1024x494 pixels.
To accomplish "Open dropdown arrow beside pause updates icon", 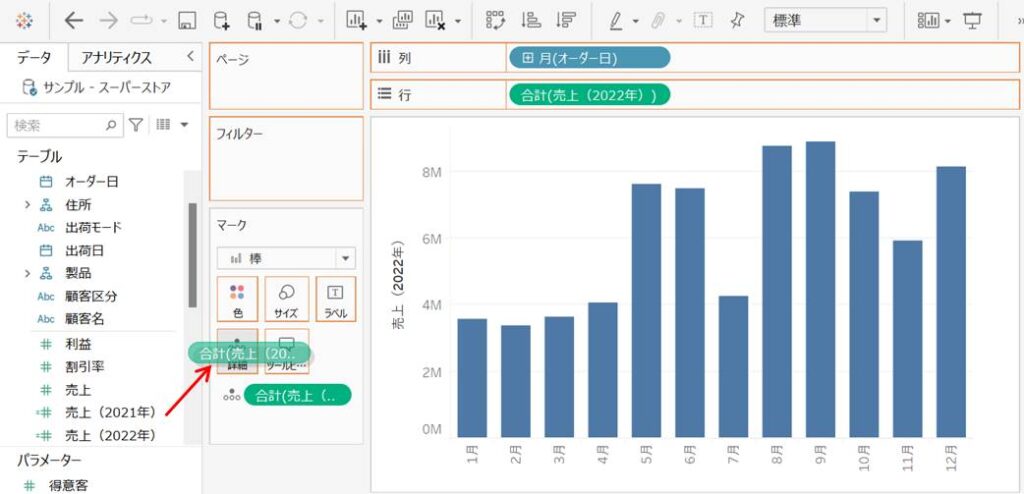I will [x=277, y=22].
